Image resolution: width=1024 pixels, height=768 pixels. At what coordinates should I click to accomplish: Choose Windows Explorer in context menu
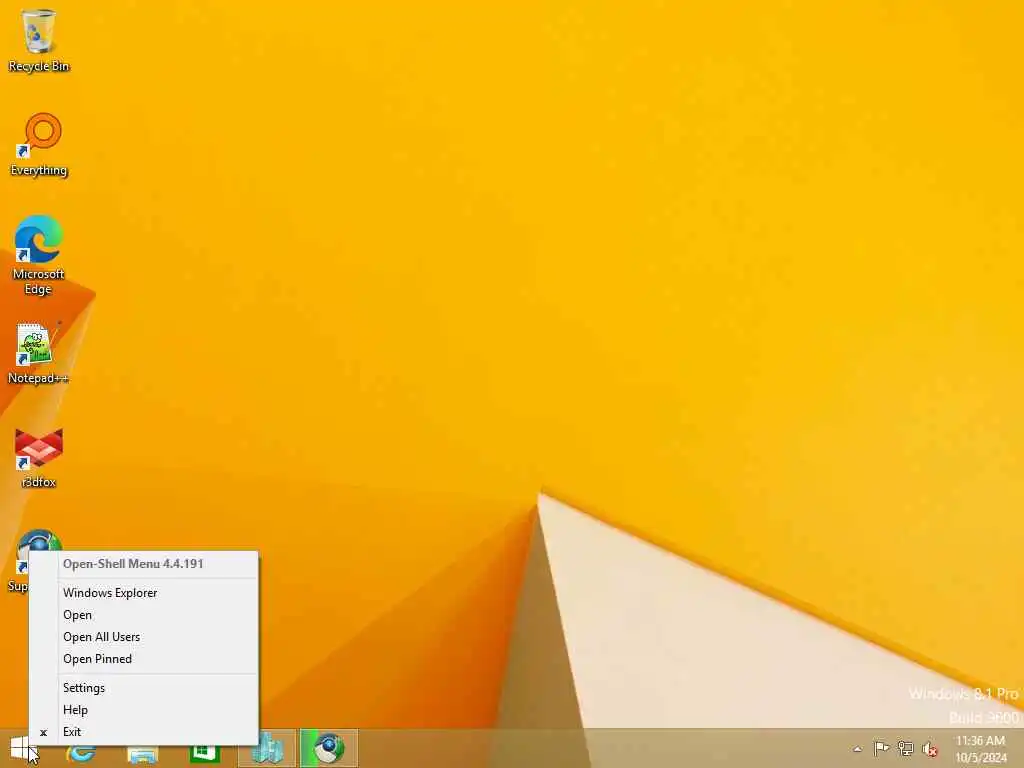click(x=144, y=593)
